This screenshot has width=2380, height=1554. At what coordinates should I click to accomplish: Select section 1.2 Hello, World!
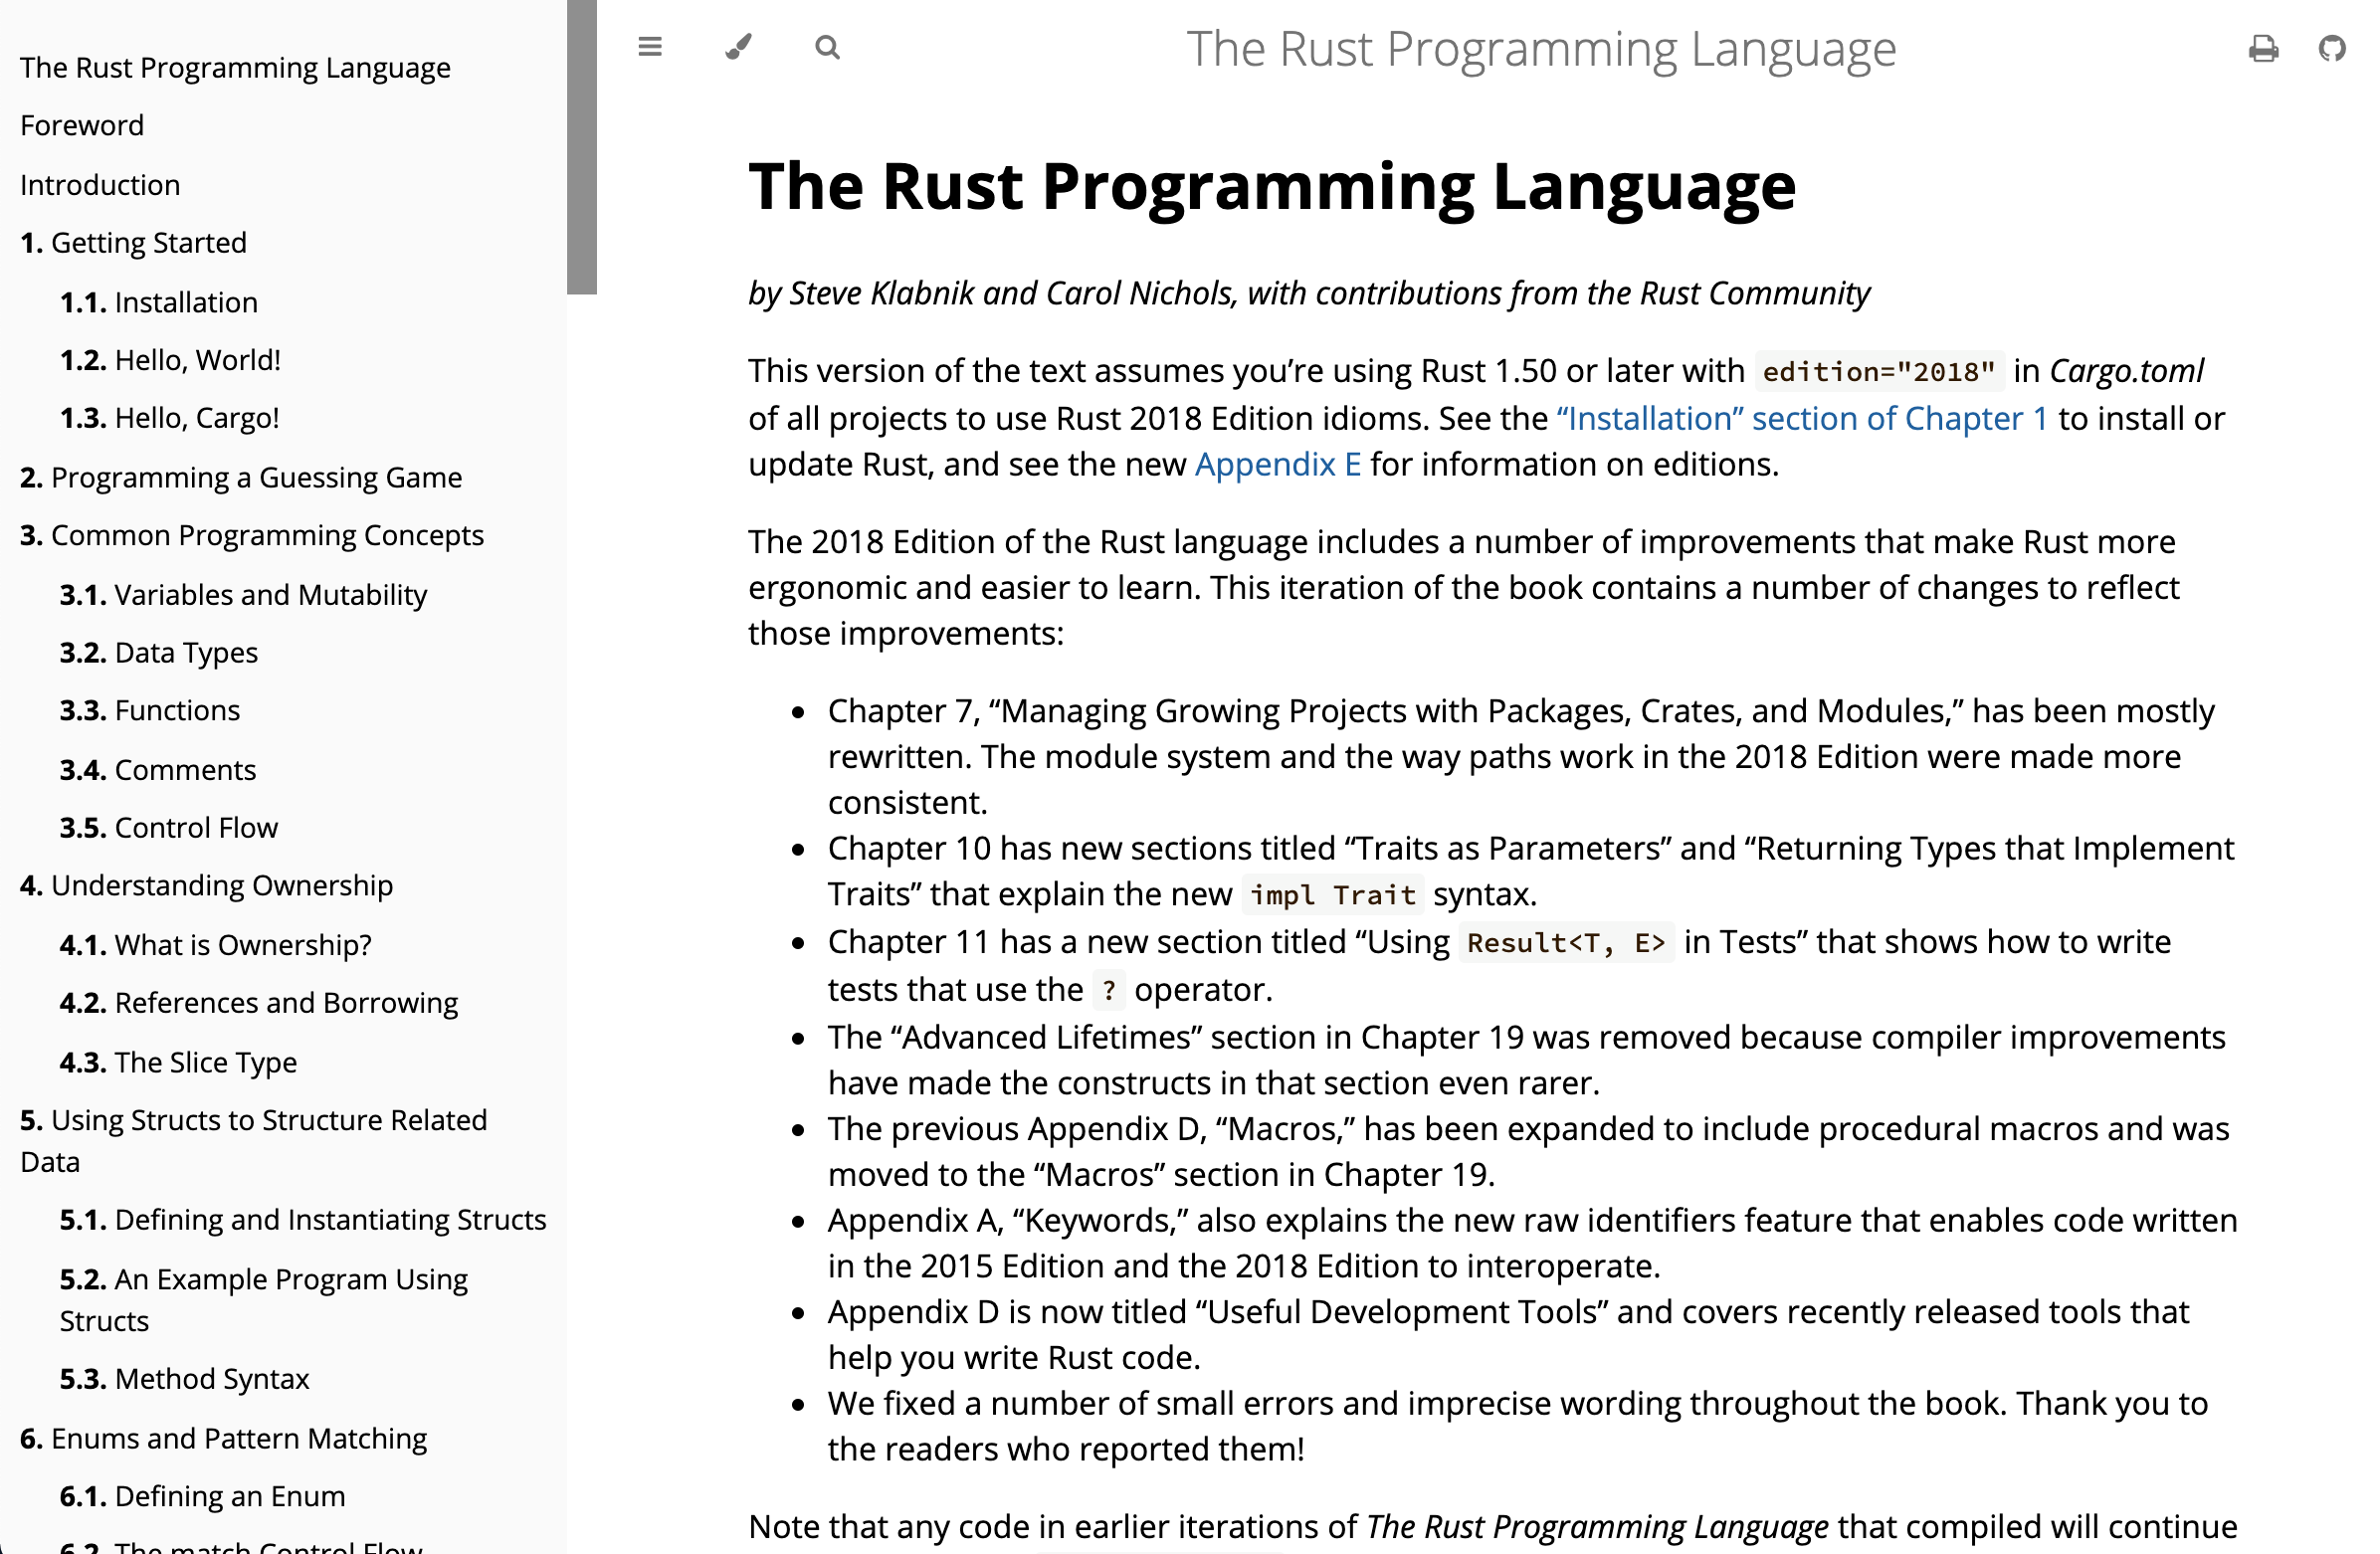click(x=170, y=360)
